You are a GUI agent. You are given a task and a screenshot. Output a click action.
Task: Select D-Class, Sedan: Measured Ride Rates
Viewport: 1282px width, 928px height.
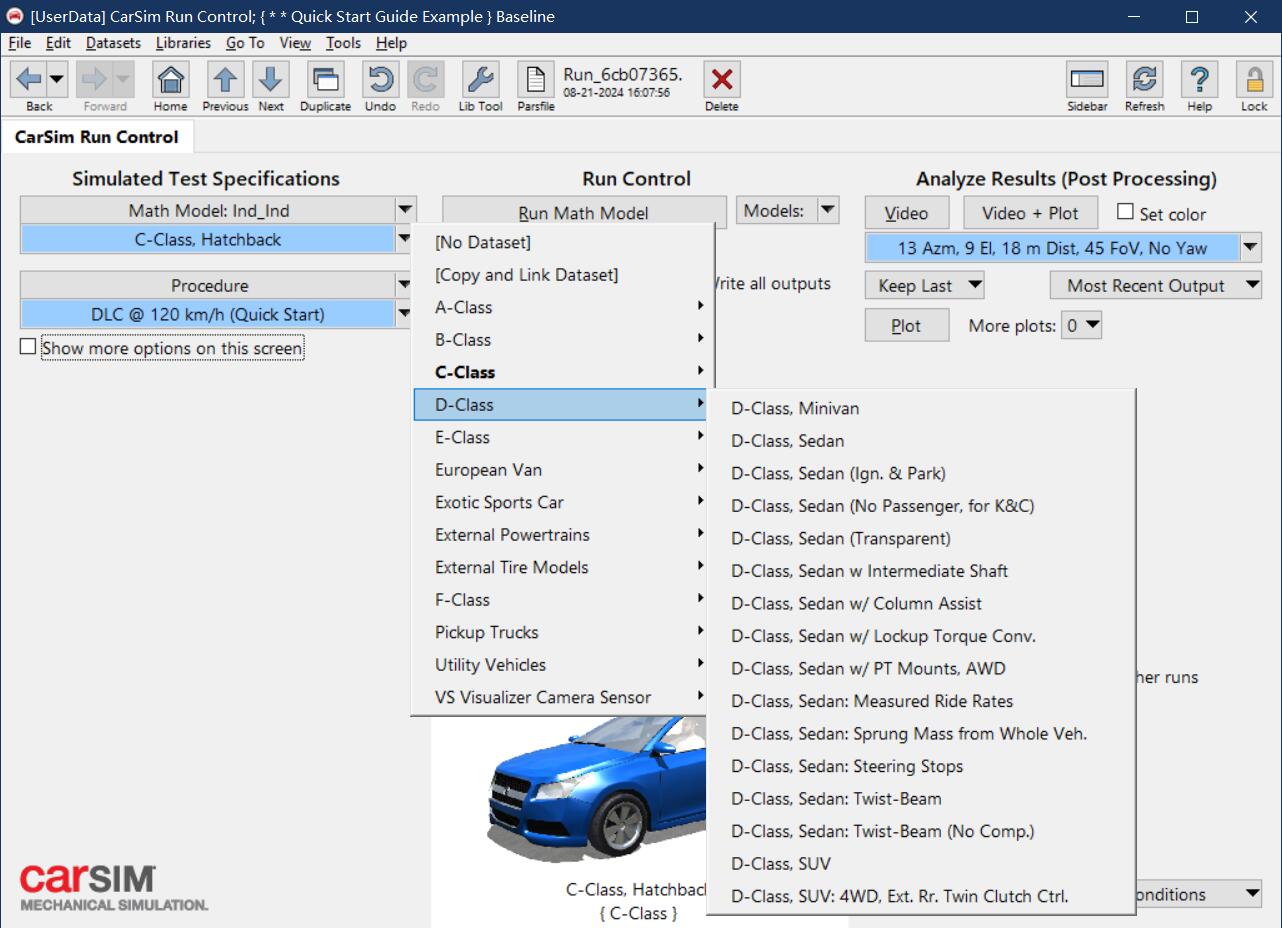(921, 701)
